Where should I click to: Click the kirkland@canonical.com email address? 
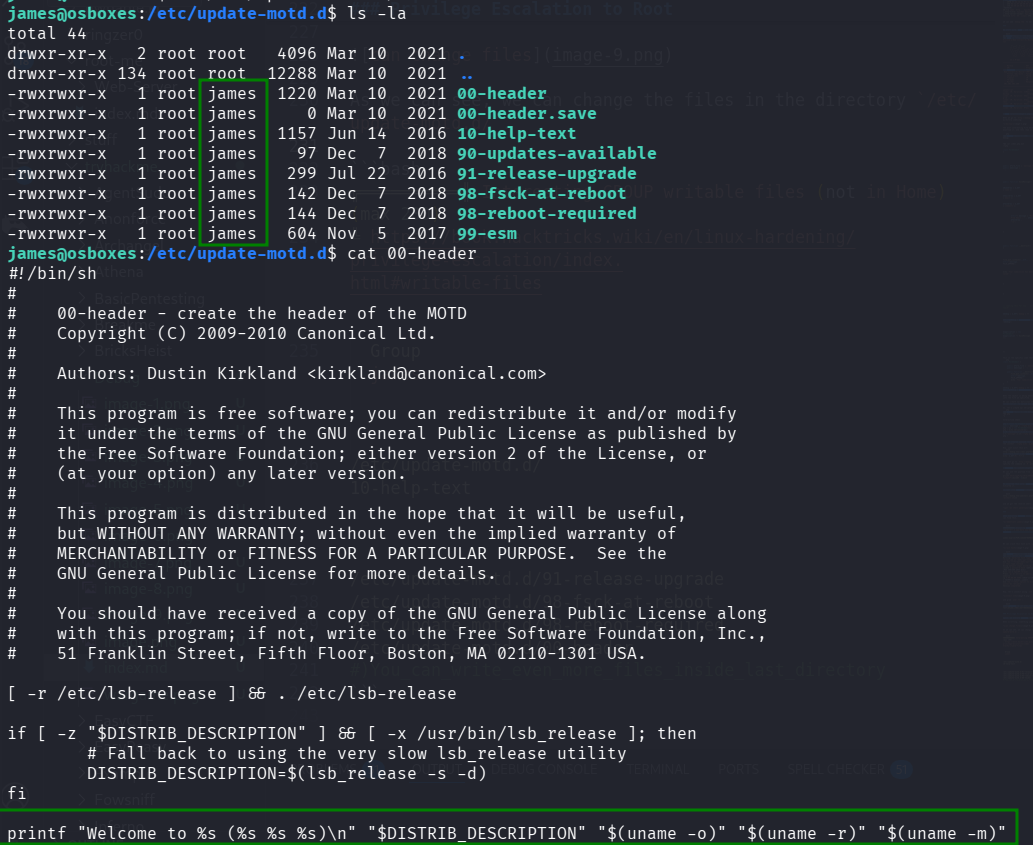pyautogui.click(x=462, y=373)
